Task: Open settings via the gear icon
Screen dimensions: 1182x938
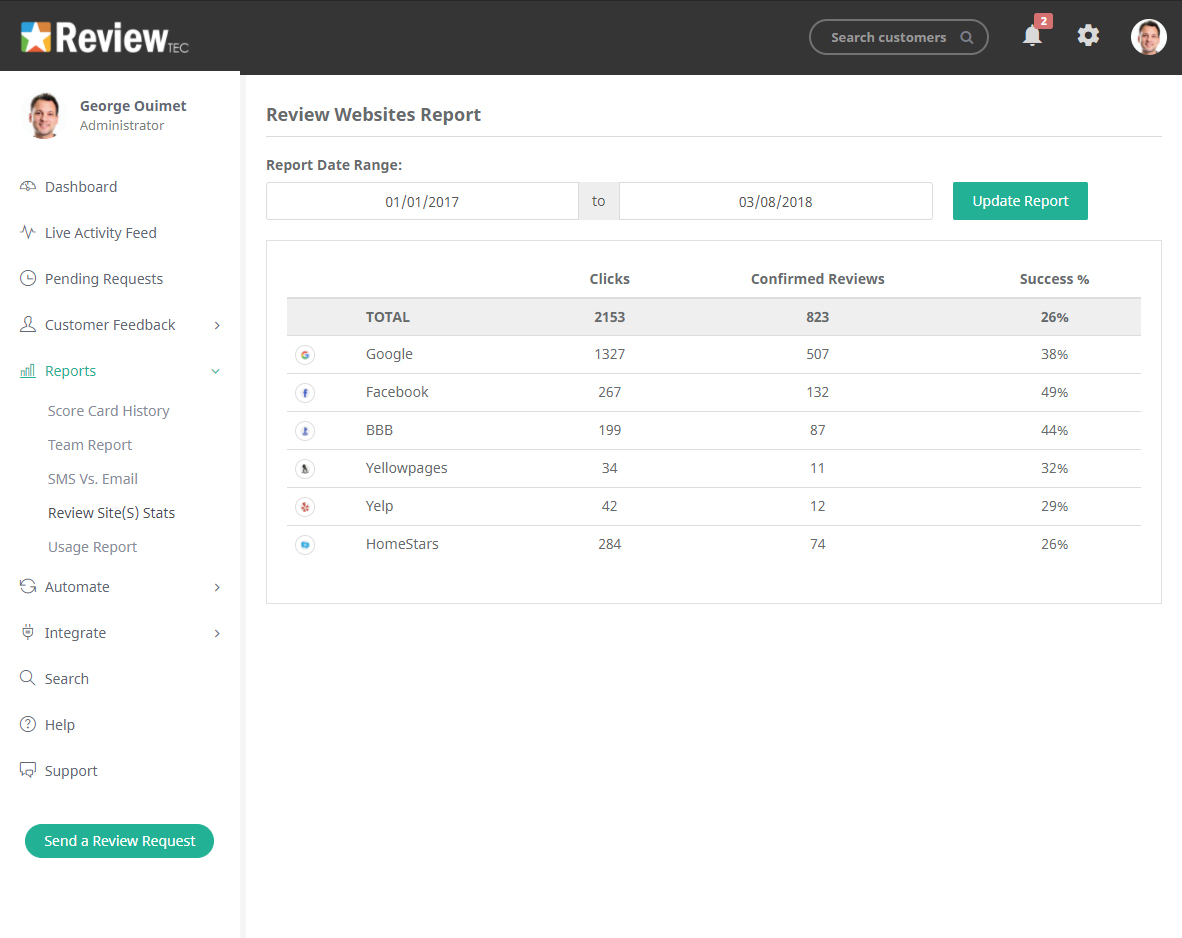Action: pos(1088,35)
